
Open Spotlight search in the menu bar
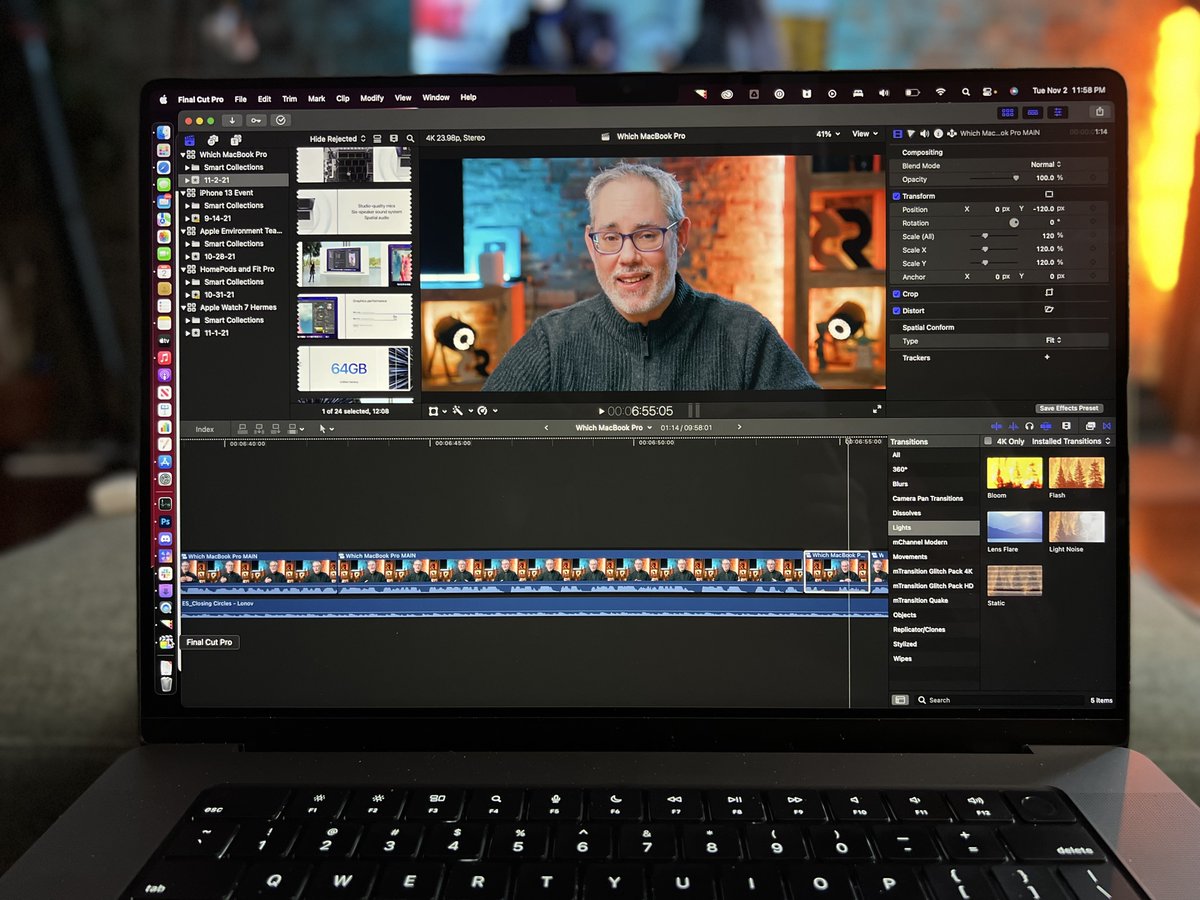965,92
